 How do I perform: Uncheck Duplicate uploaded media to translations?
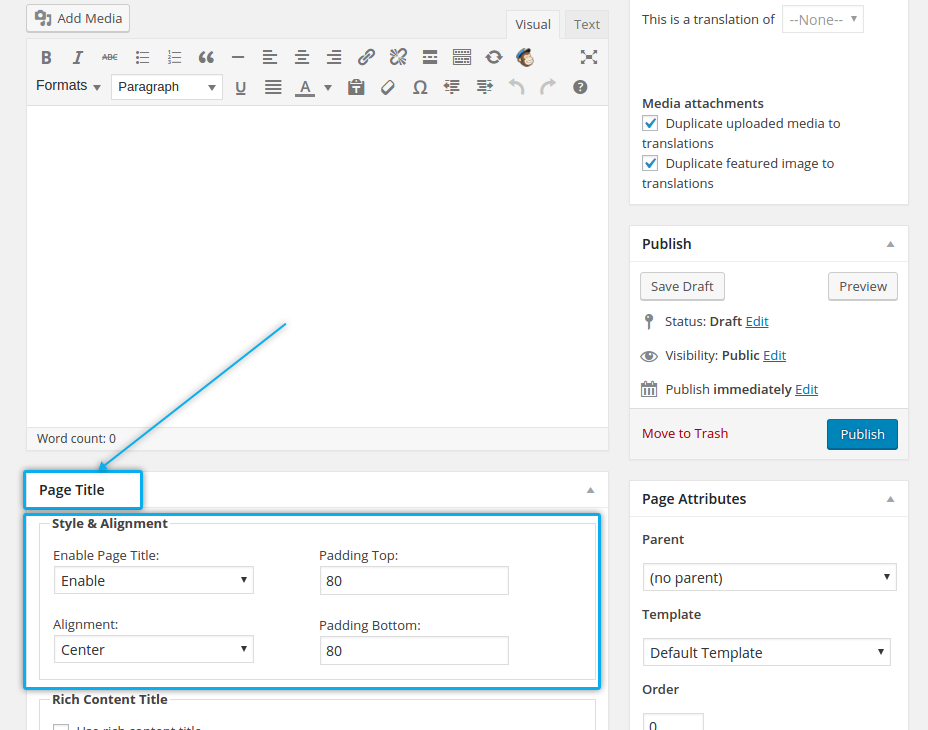click(650, 124)
